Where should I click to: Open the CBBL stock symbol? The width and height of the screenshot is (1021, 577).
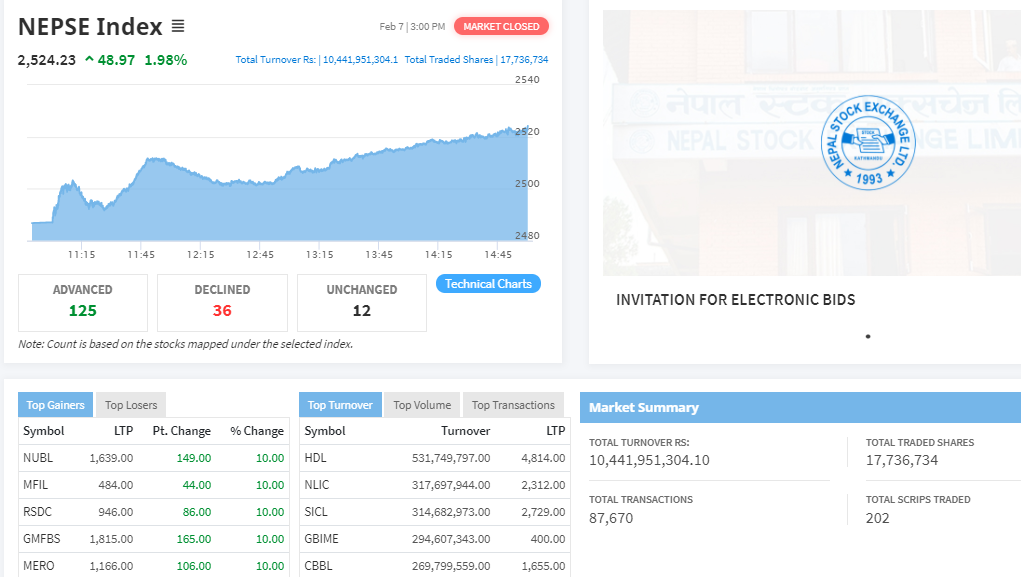click(318, 566)
